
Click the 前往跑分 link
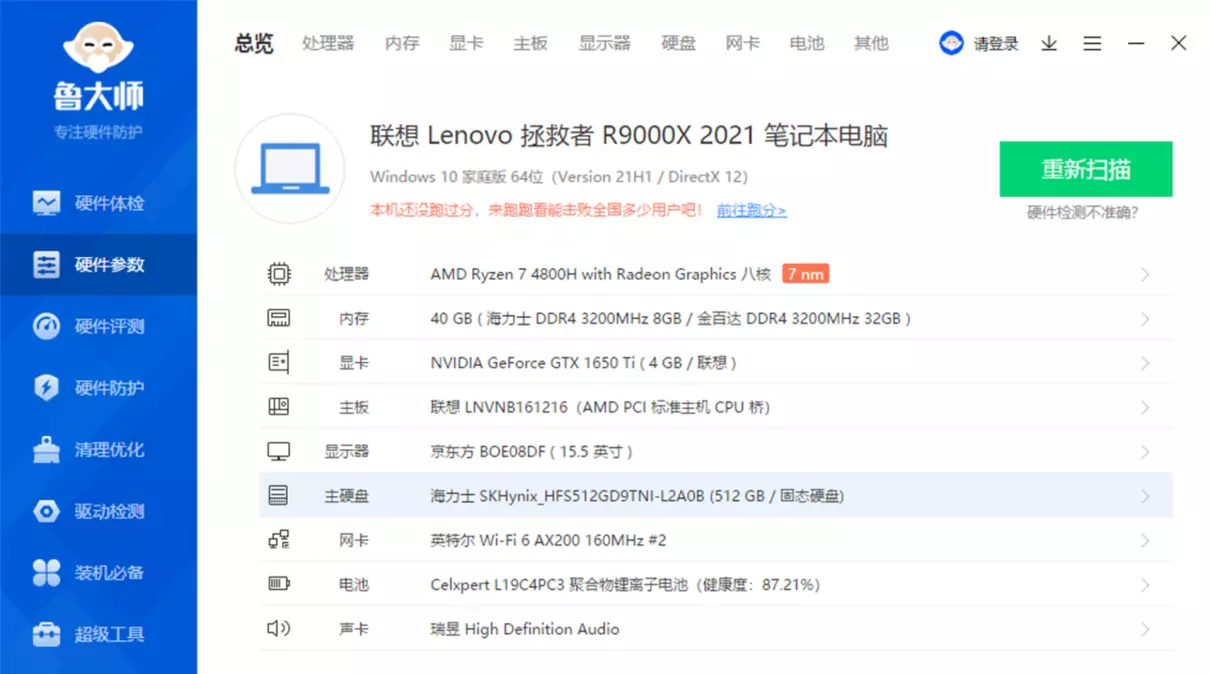(x=751, y=210)
